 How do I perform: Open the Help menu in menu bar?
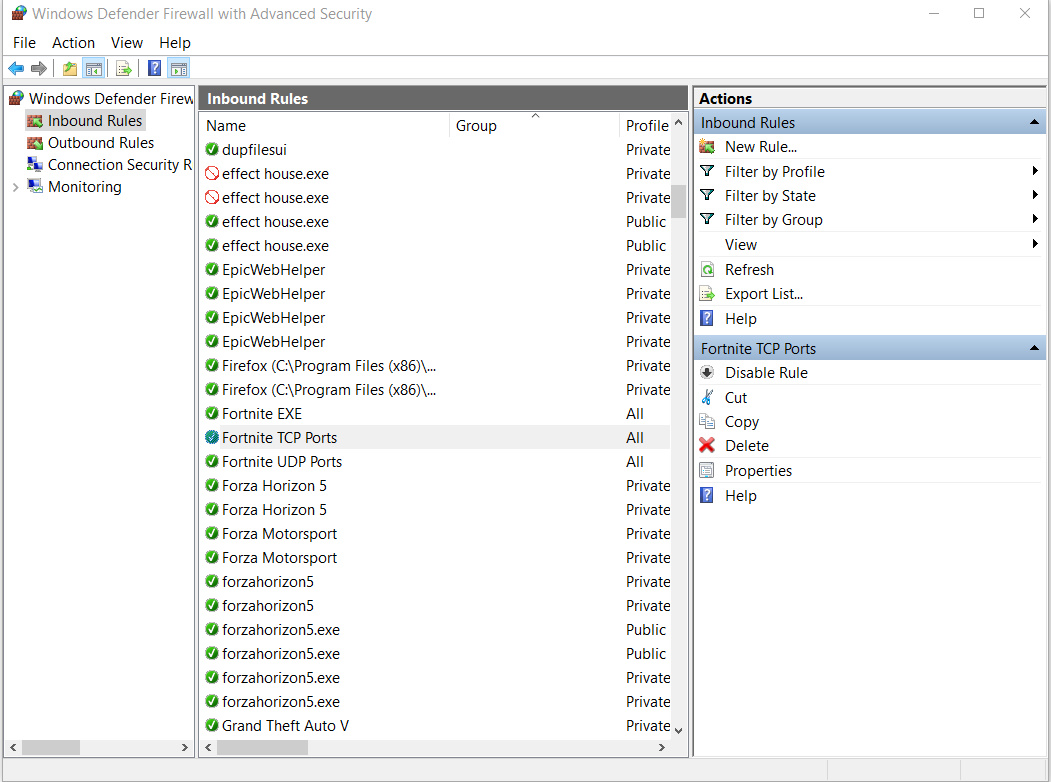[x=175, y=43]
